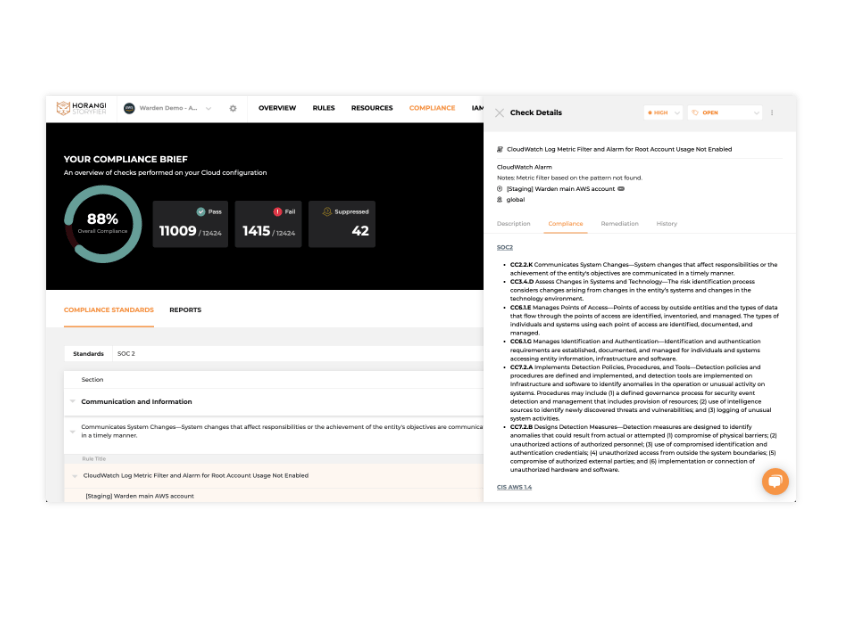Viewport: 842px width, 628px height.
Task: Open the Standards SOC 2 dropdown
Action: [x=274, y=353]
